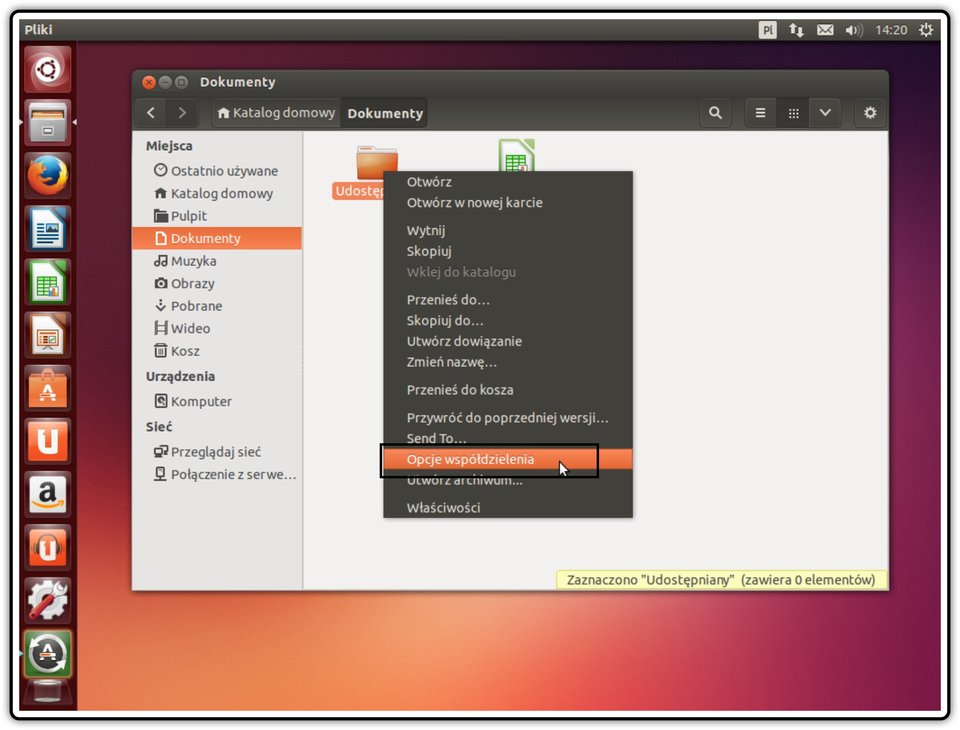Select the Udostępniany folder icon
960x730 pixels.
coord(377,162)
